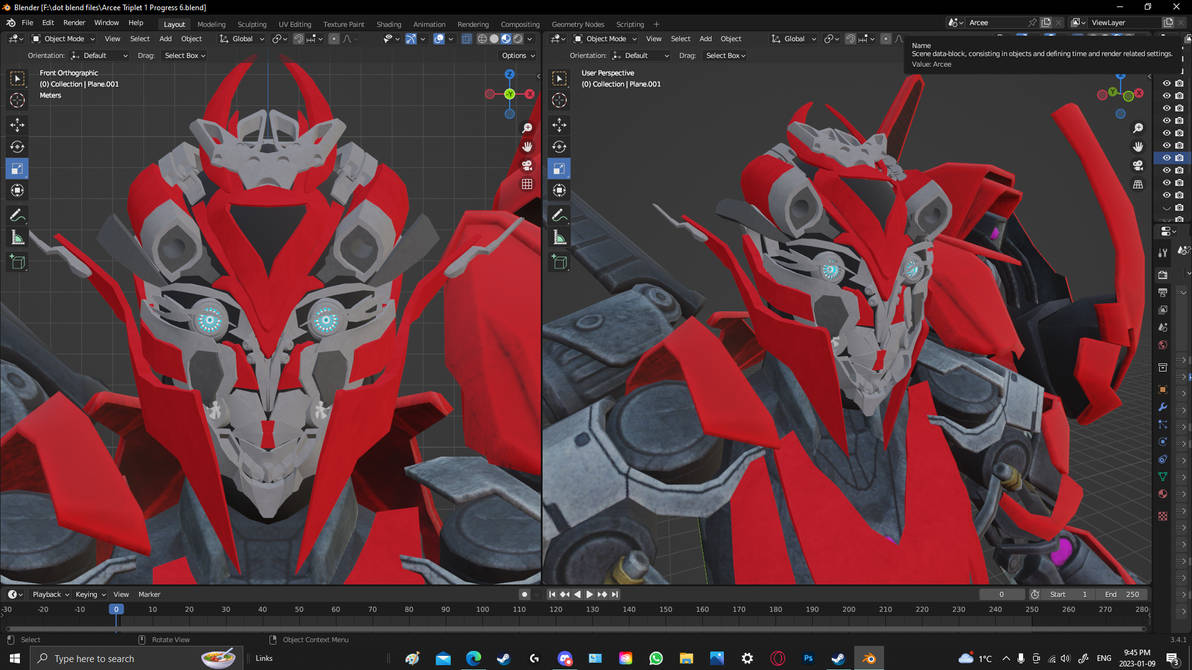Pick the Measure tool
This screenshot has height=670, width=1192.
point(17,239)
